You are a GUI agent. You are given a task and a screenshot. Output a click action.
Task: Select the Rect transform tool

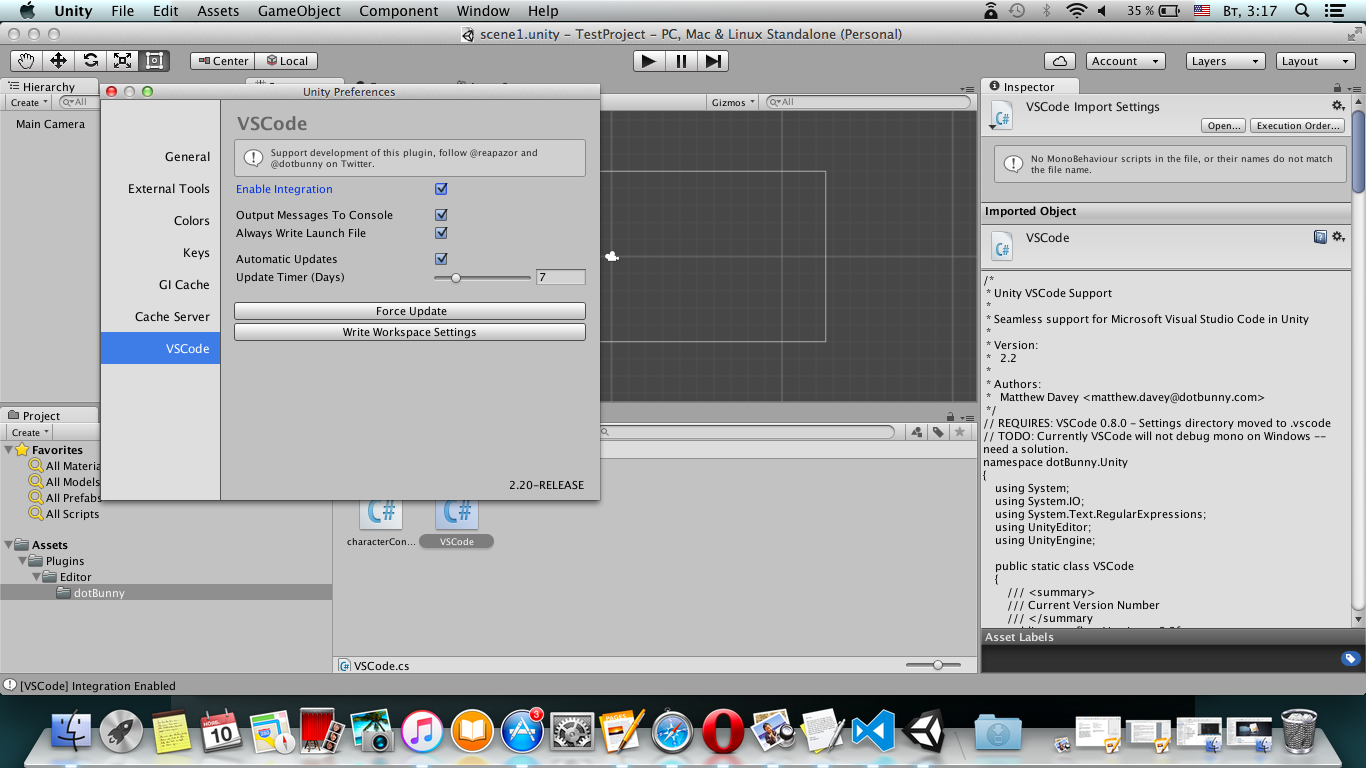(154, 61)
